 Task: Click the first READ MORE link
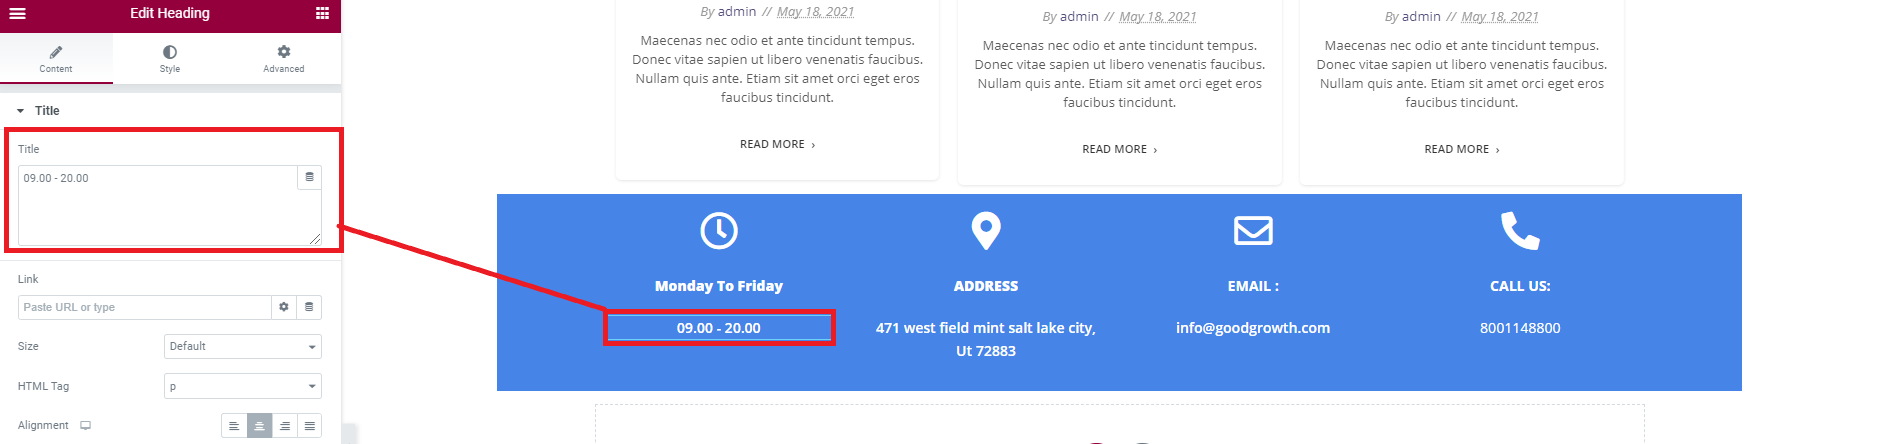tap(777, 144)
